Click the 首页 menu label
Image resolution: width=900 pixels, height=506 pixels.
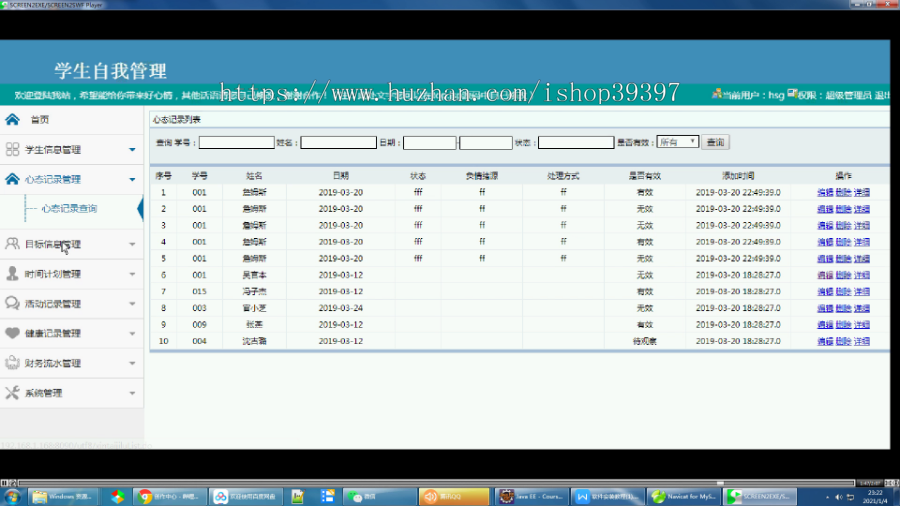(x=40, y=119)
